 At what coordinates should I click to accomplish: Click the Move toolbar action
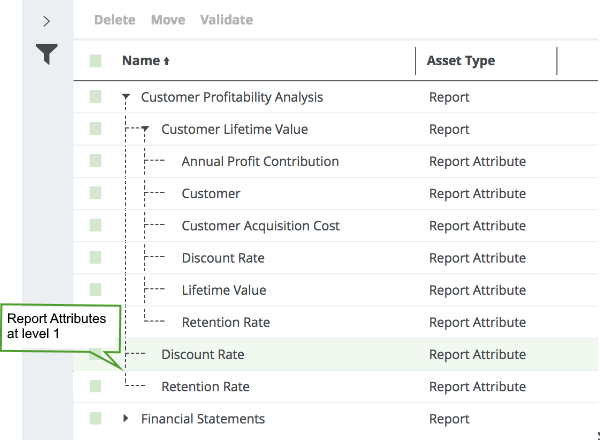(x=168, y=20)
